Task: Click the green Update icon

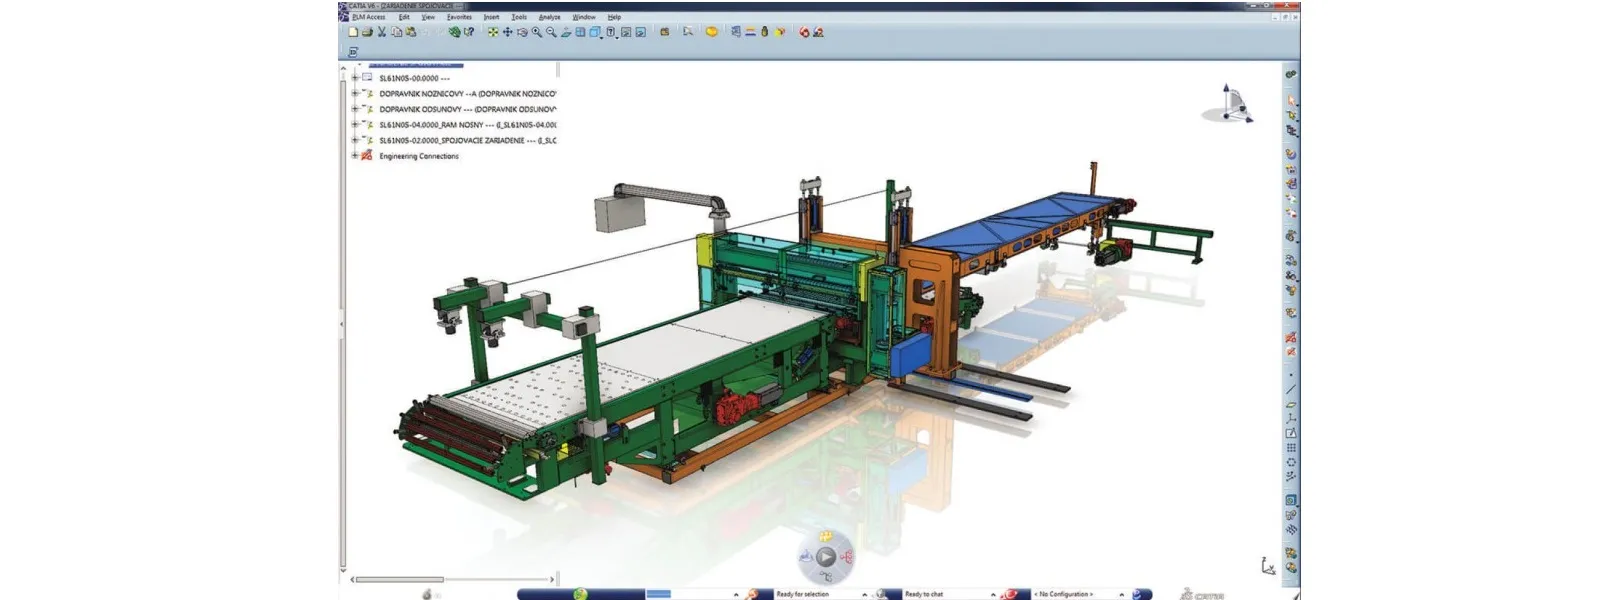Action: (x=455, y=32)
